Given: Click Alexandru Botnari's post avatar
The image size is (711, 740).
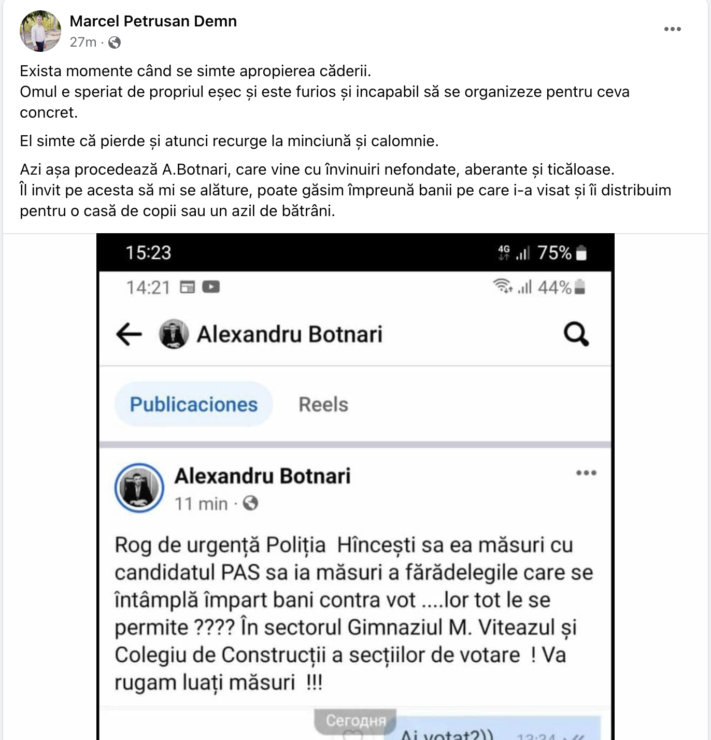Looking at the screenshot, I should [x=139, y=487].
